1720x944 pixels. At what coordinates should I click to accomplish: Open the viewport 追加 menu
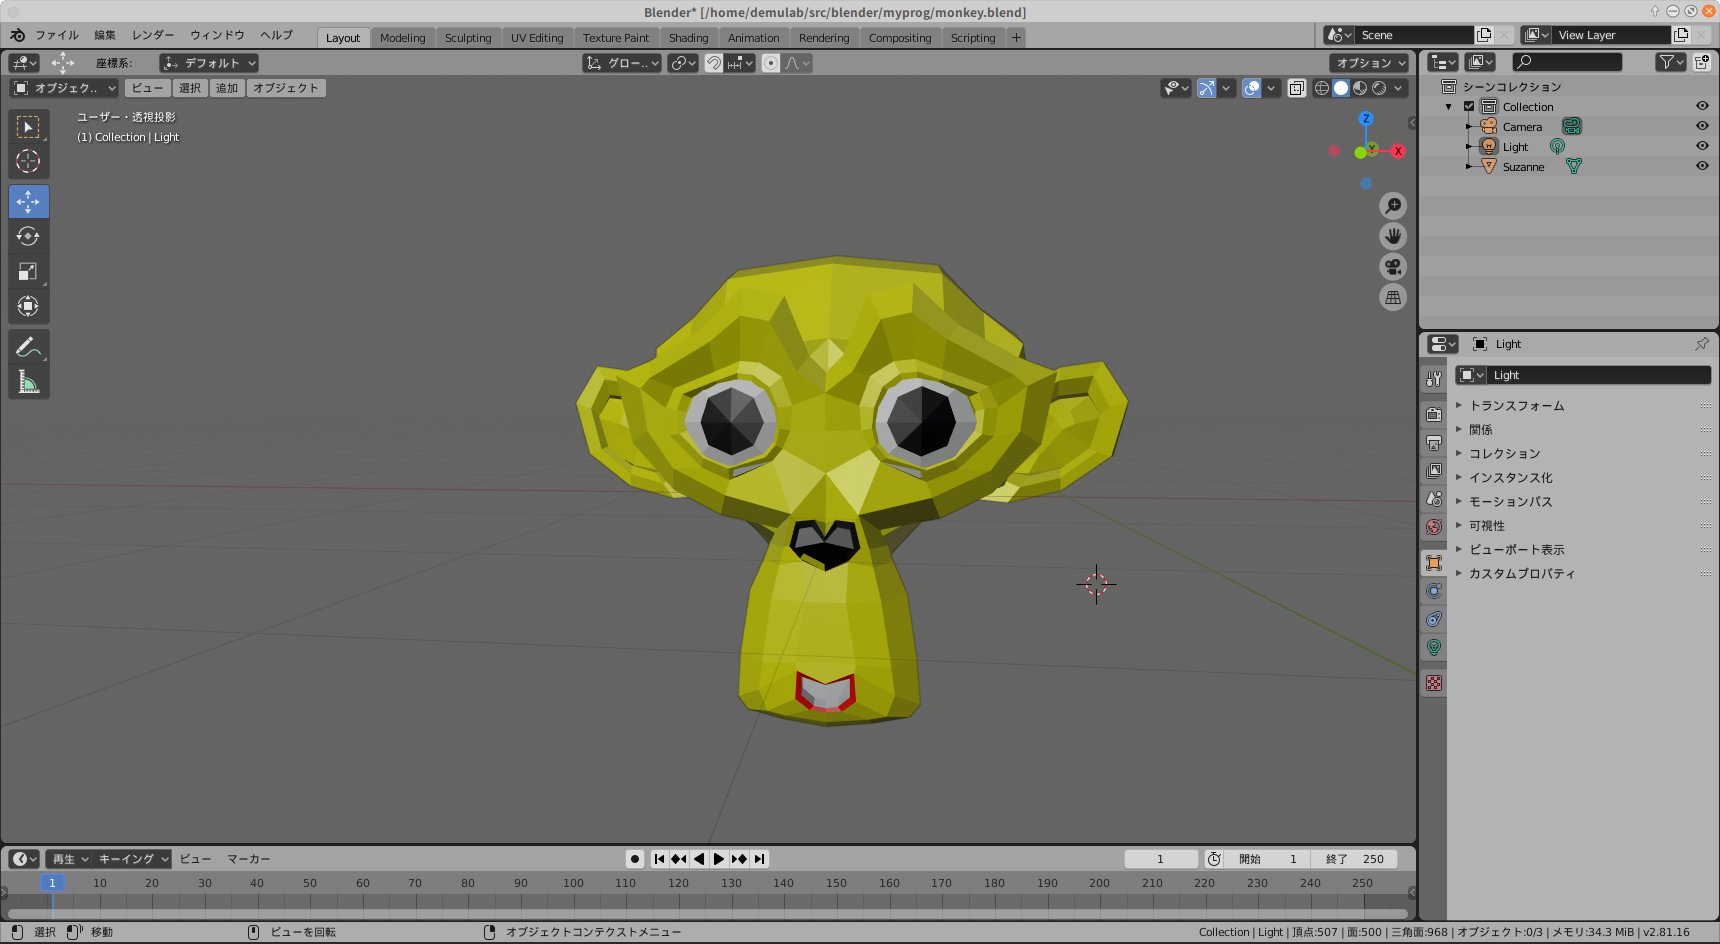pyautogui.click(x=227, y=88)
